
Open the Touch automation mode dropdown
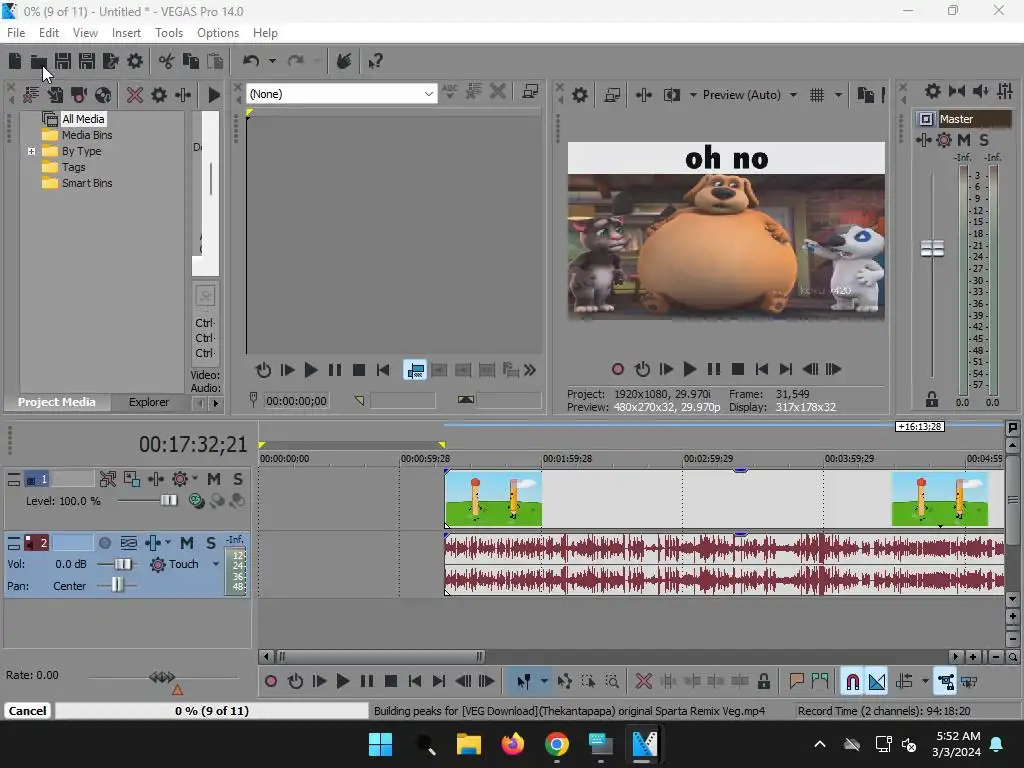(x=216, y=564)
